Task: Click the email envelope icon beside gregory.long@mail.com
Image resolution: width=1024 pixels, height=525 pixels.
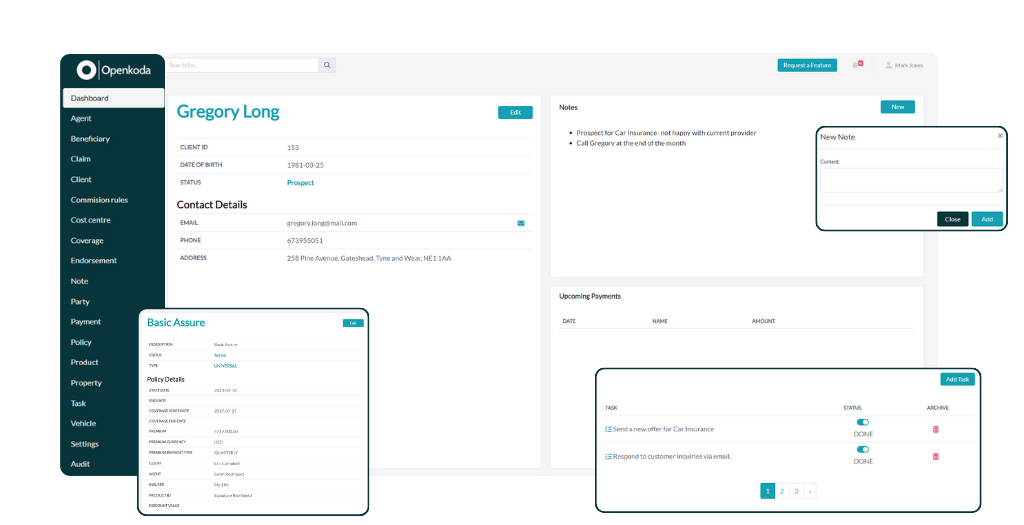Action: point(520,223)
